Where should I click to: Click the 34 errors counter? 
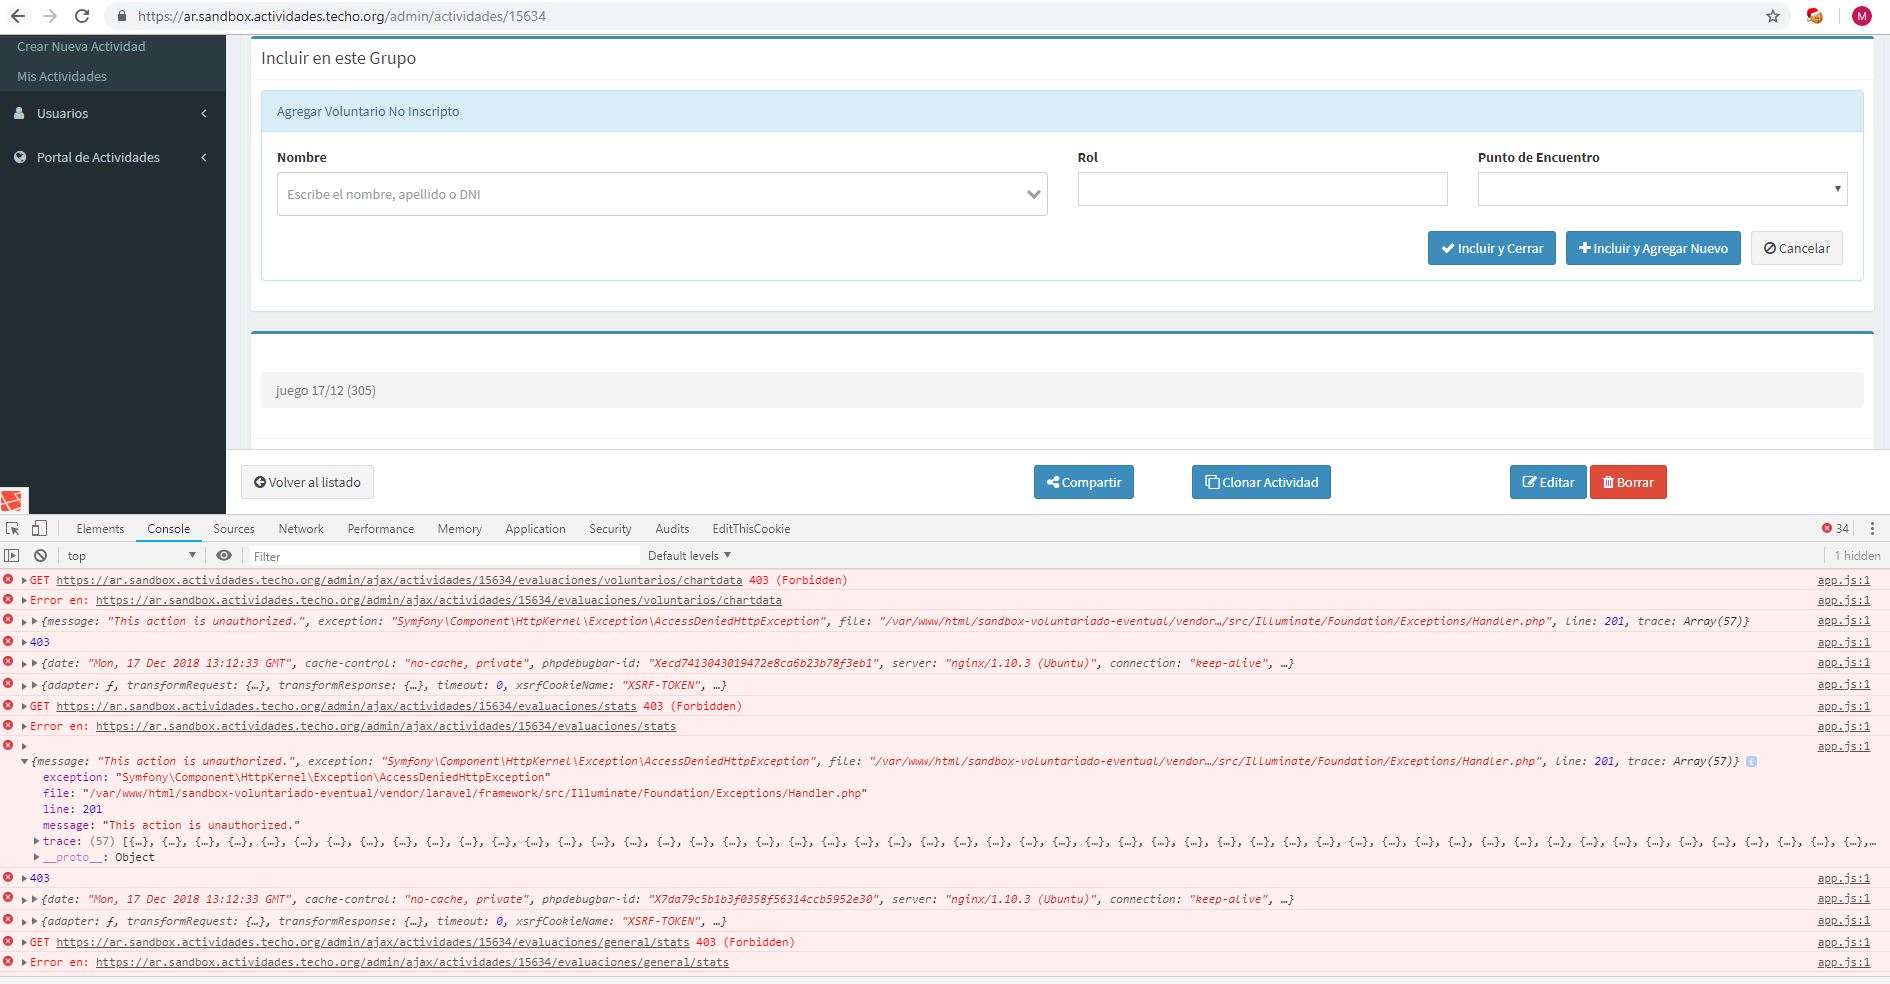coord(1835,528)
